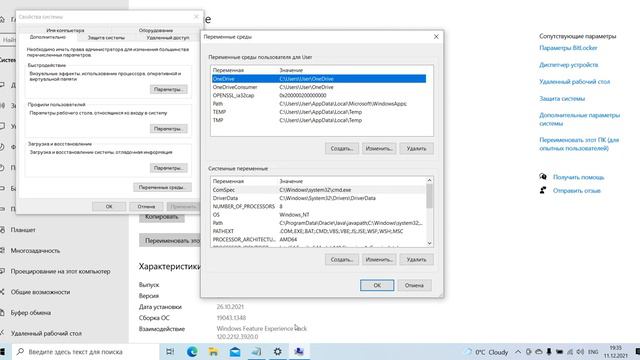The image size is (640, 360).
Task: Click Отмена in the Переменные среды dialog
Action: [414, 285]
